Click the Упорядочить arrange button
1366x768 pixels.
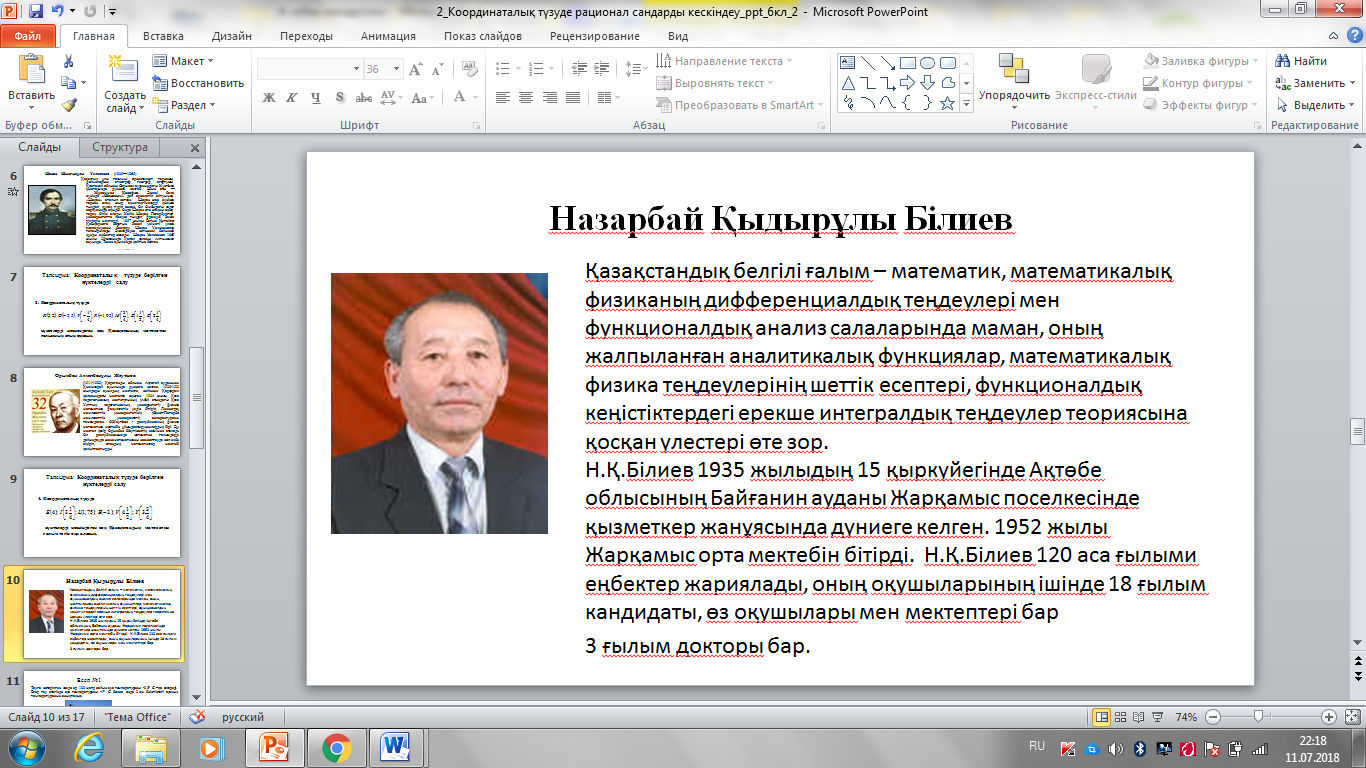[x=1013, y=78]
